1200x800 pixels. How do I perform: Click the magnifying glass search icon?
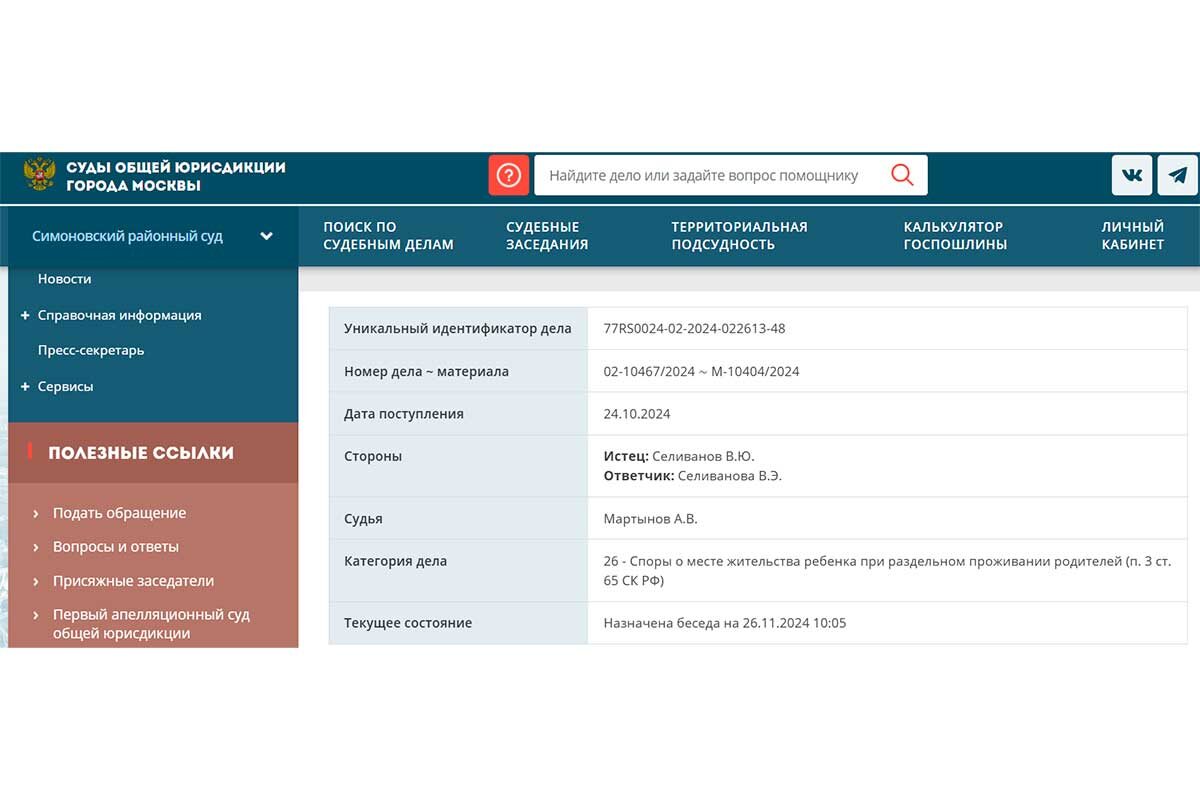pyautogui.click(x=902, y=175)
